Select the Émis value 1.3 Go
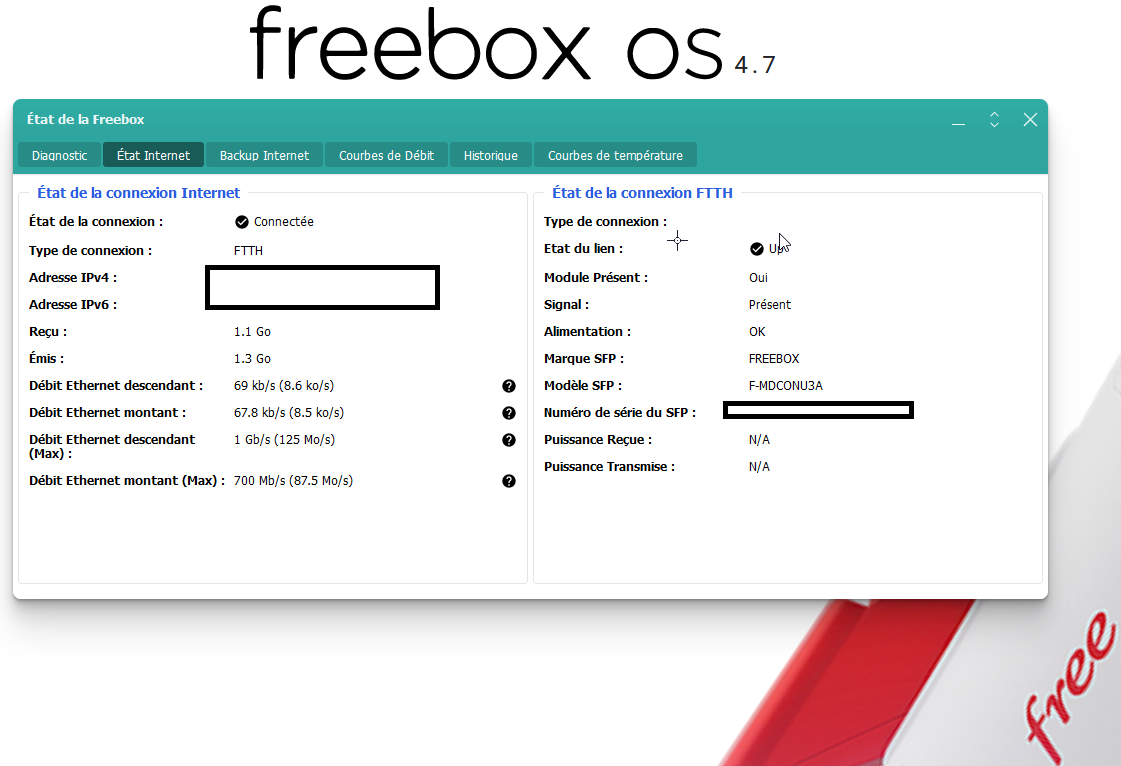 pyautogui.click(x=252, y=358)
